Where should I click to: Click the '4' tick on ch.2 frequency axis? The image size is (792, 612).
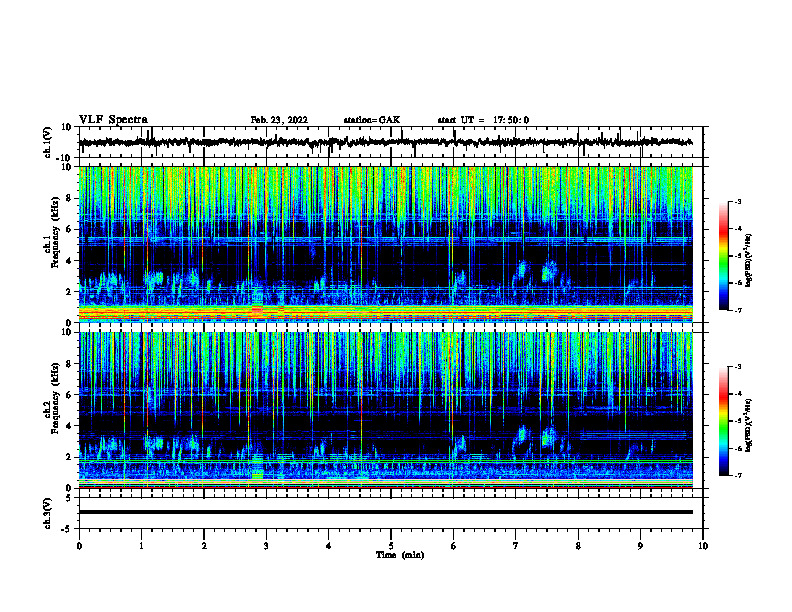(x=70, y=426)
